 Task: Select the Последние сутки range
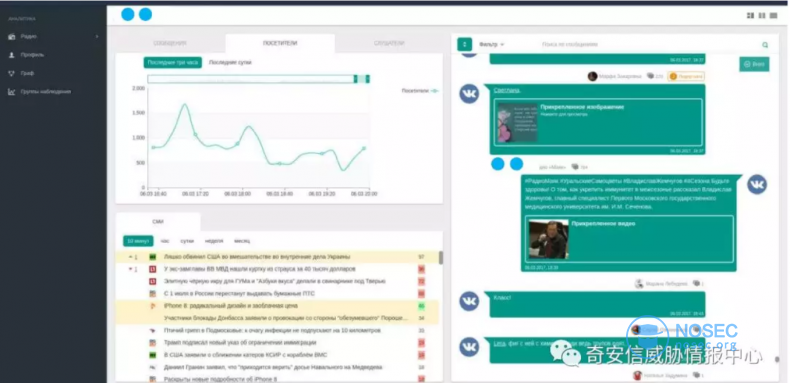230,62
